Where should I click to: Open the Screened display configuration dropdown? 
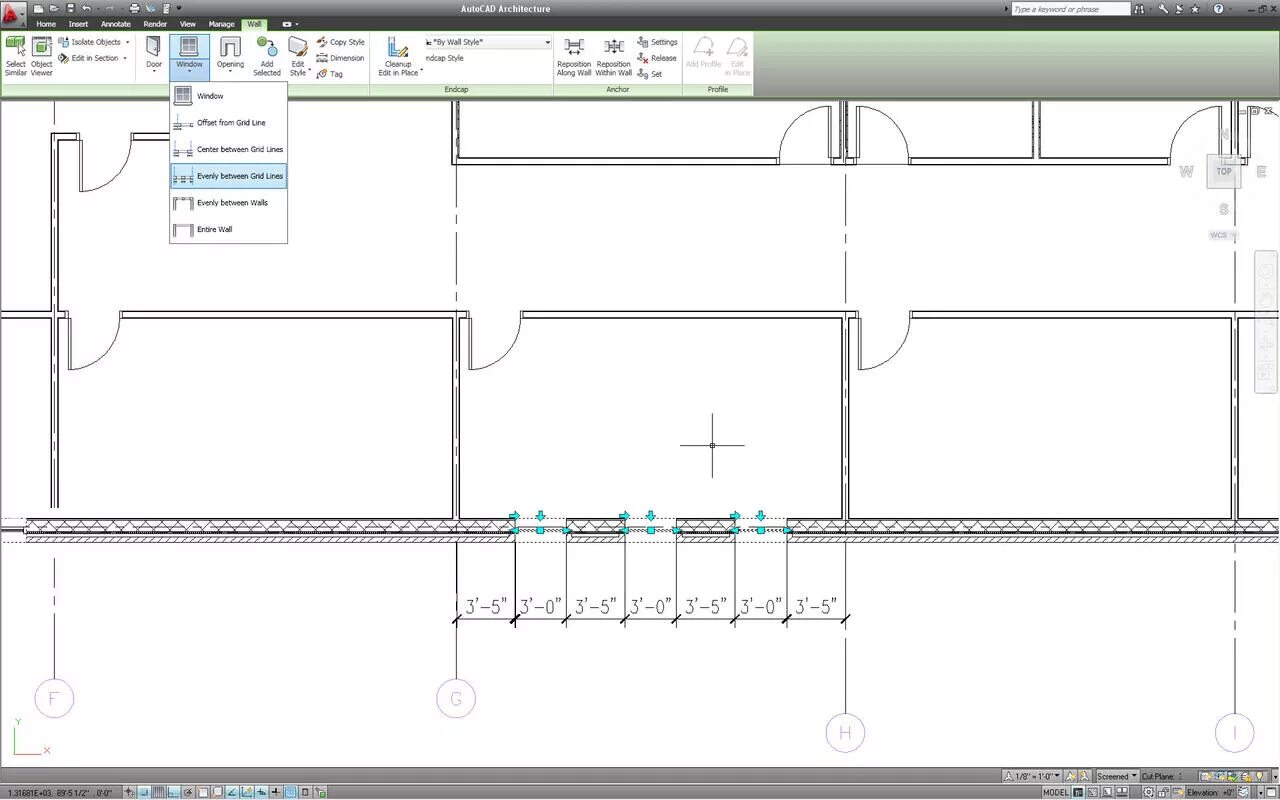click(1117, 776)
